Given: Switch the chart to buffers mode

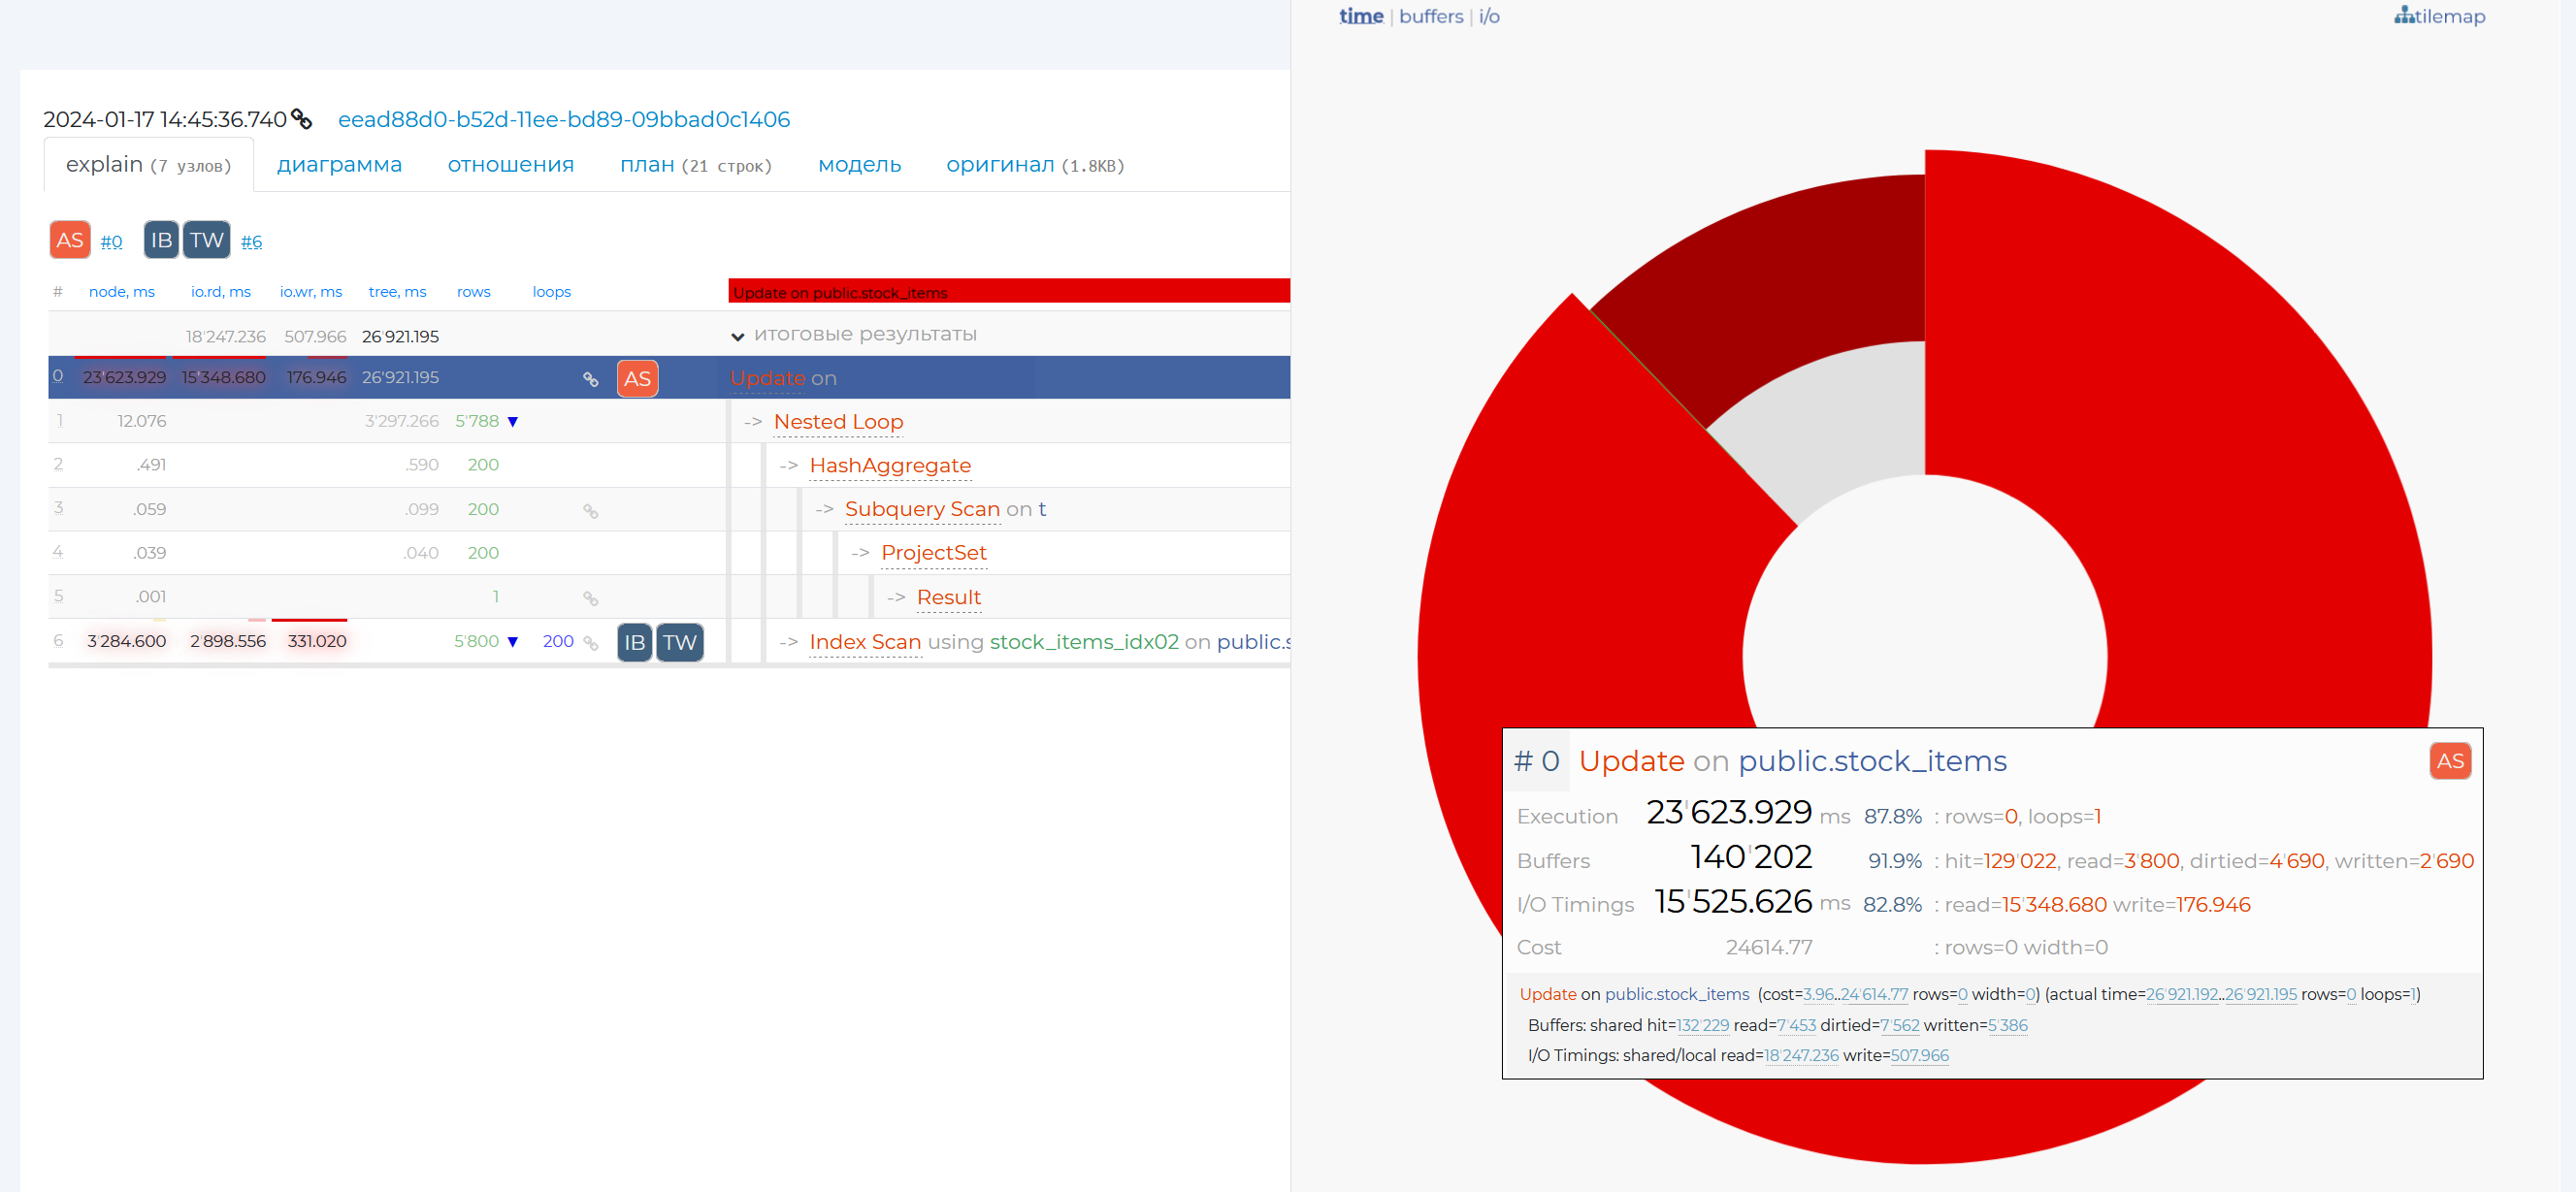Looking at the screenshot, I should [1430, 16].
